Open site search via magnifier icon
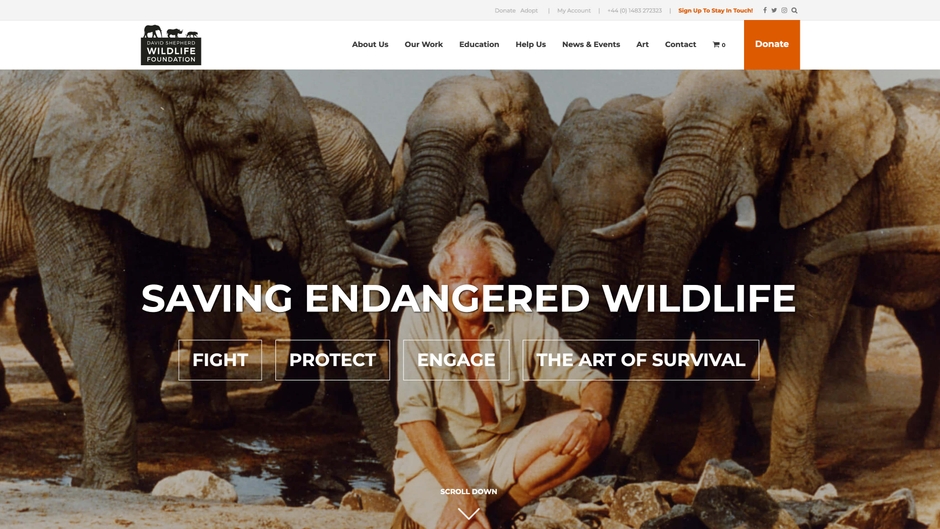The image size is (940, 529). tap(794, 10)
